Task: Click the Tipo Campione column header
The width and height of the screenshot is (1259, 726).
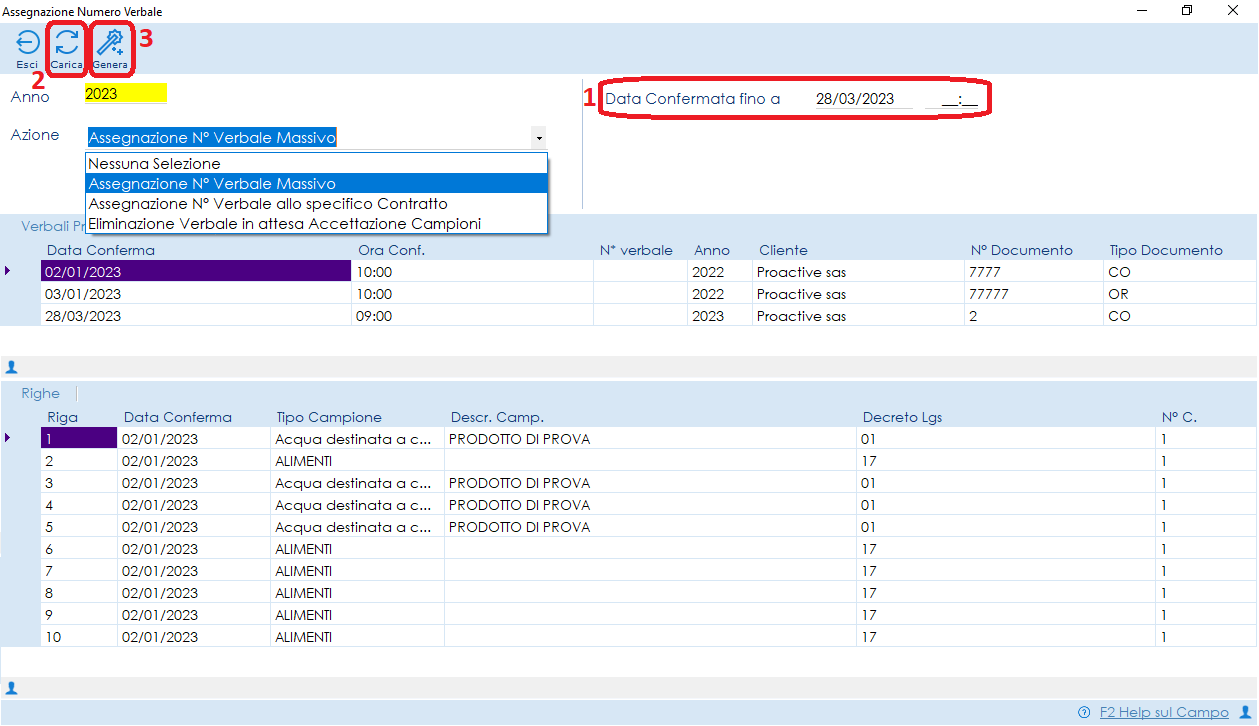Action: [x=329, y=417]
